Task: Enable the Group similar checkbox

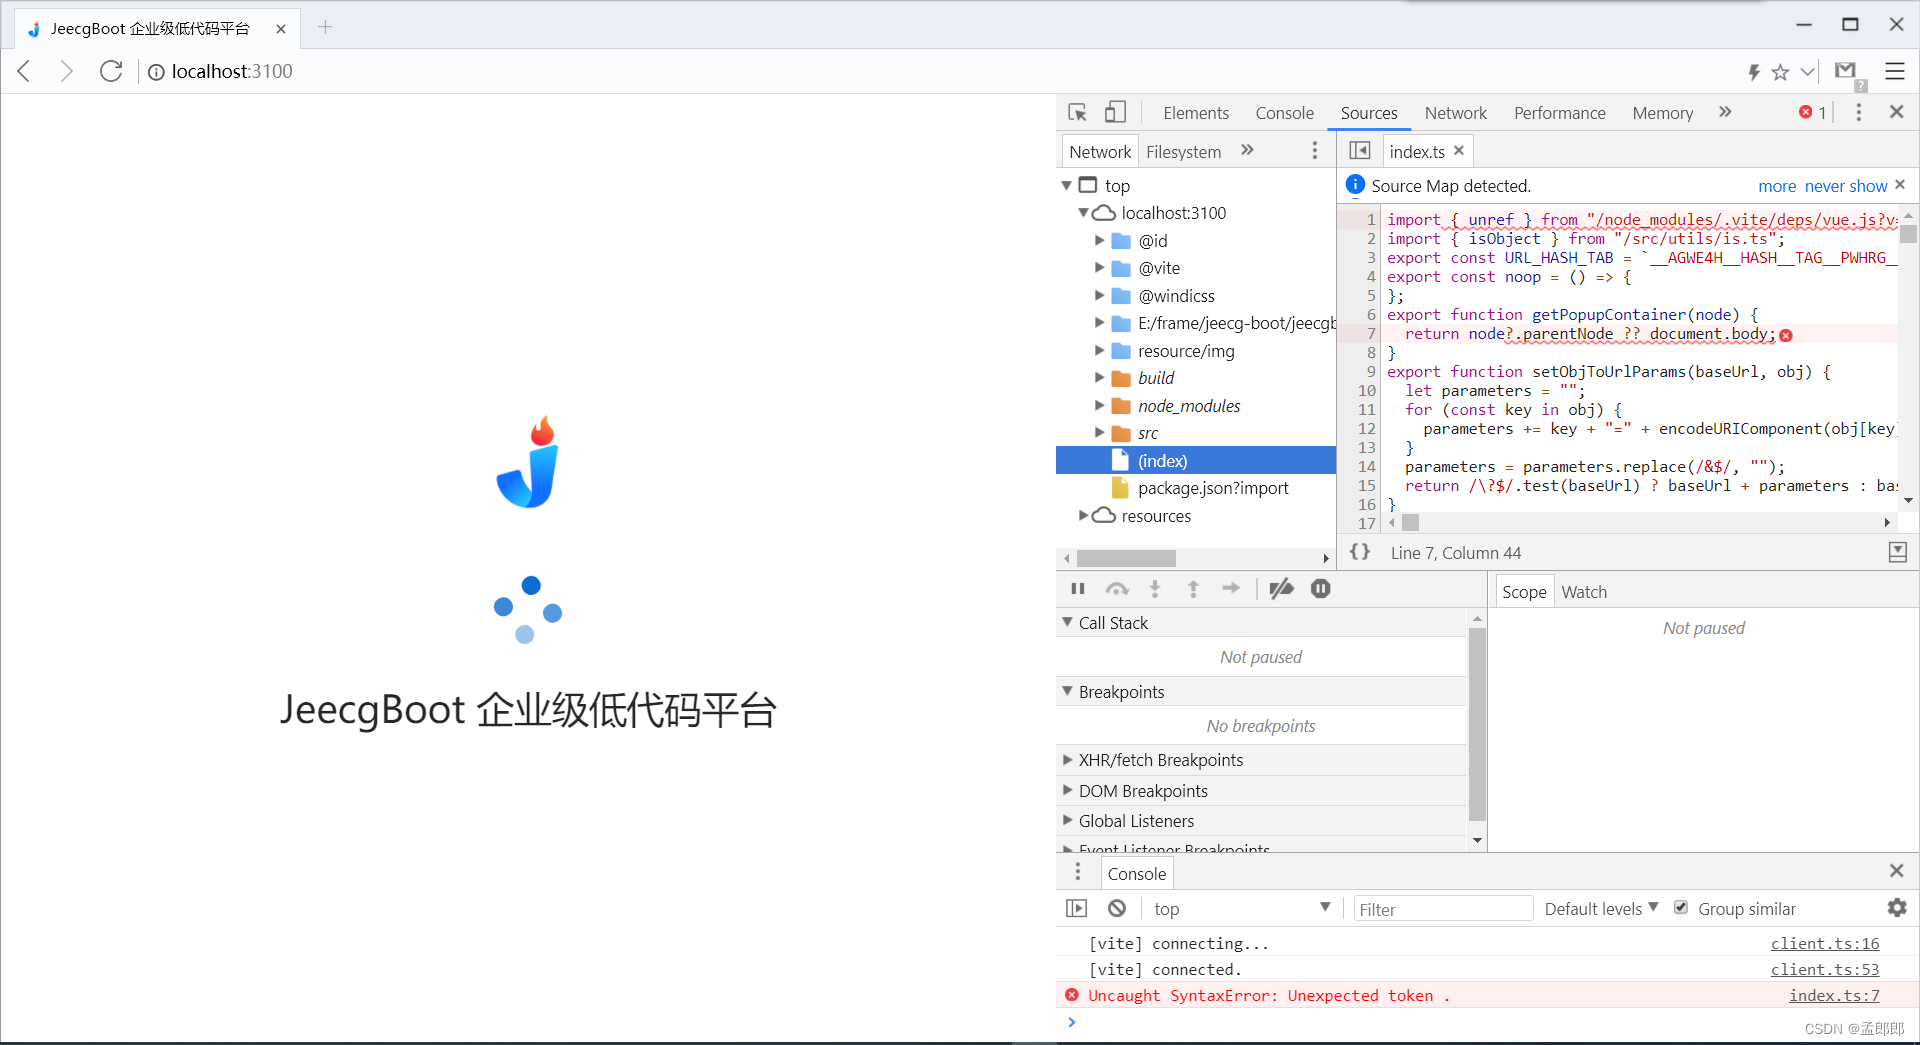Action: pos(1681,907)
